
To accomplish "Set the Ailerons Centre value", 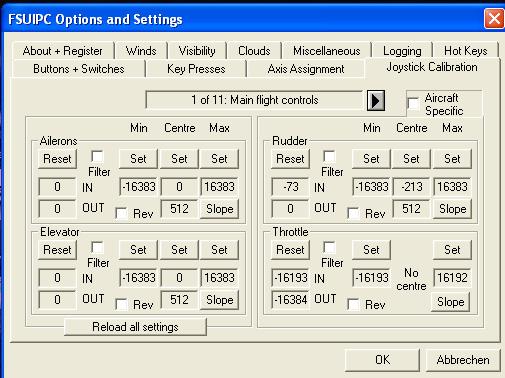I will pos(179,159).
